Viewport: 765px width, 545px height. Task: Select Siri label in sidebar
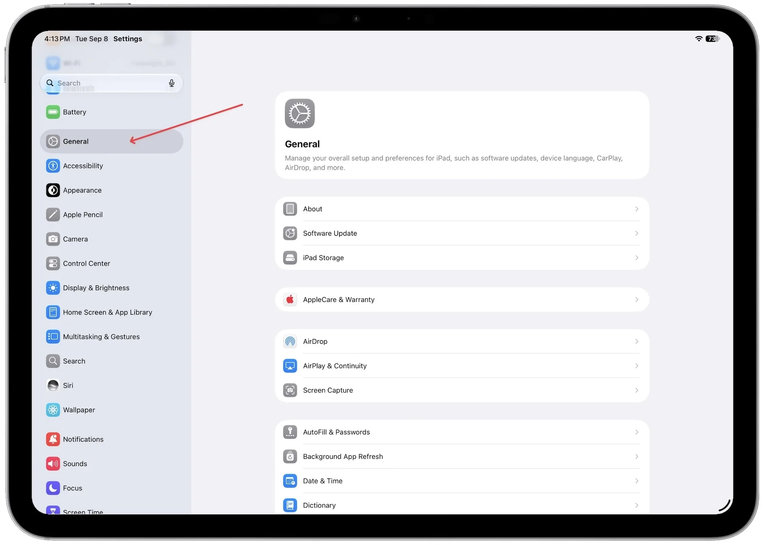pyautogui.click(x=68, y=385)
